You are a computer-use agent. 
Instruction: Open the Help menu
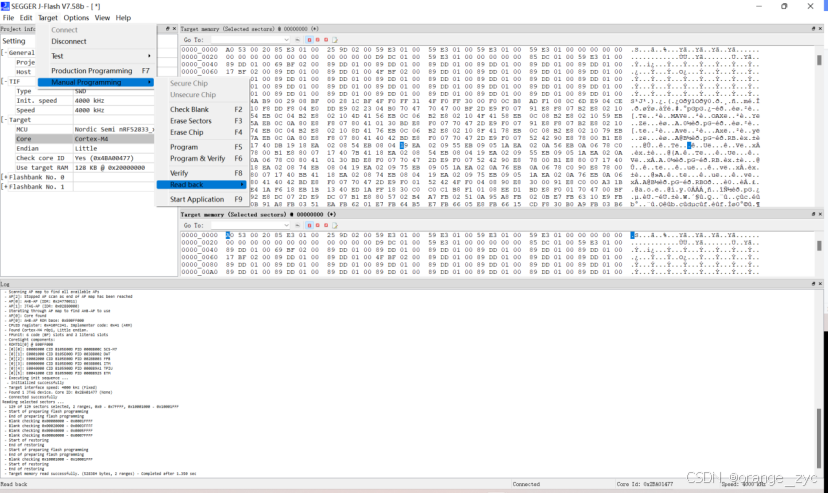click(123, 17)
